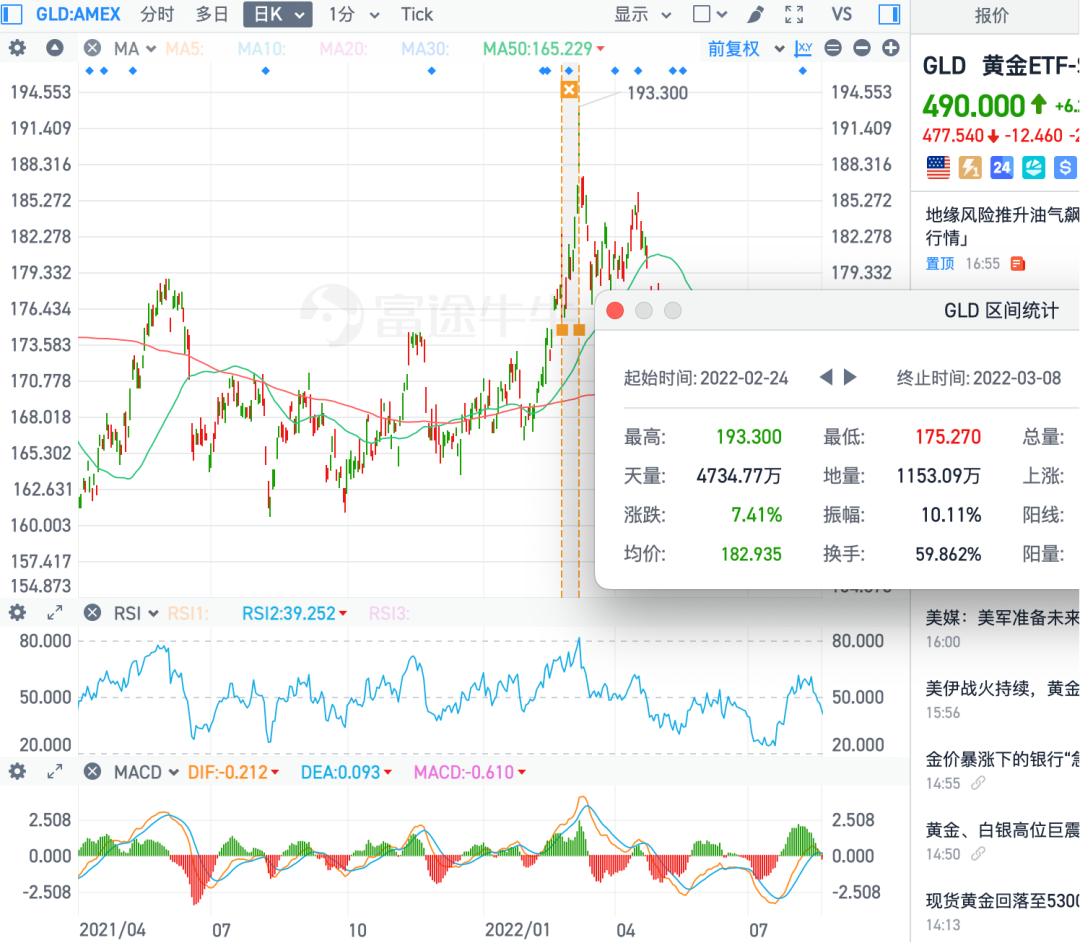Image resolution: width=1080 pixels, height=943 pixels.
Task: Click next period arrow in region stats window
Action: tap(852, 378)
